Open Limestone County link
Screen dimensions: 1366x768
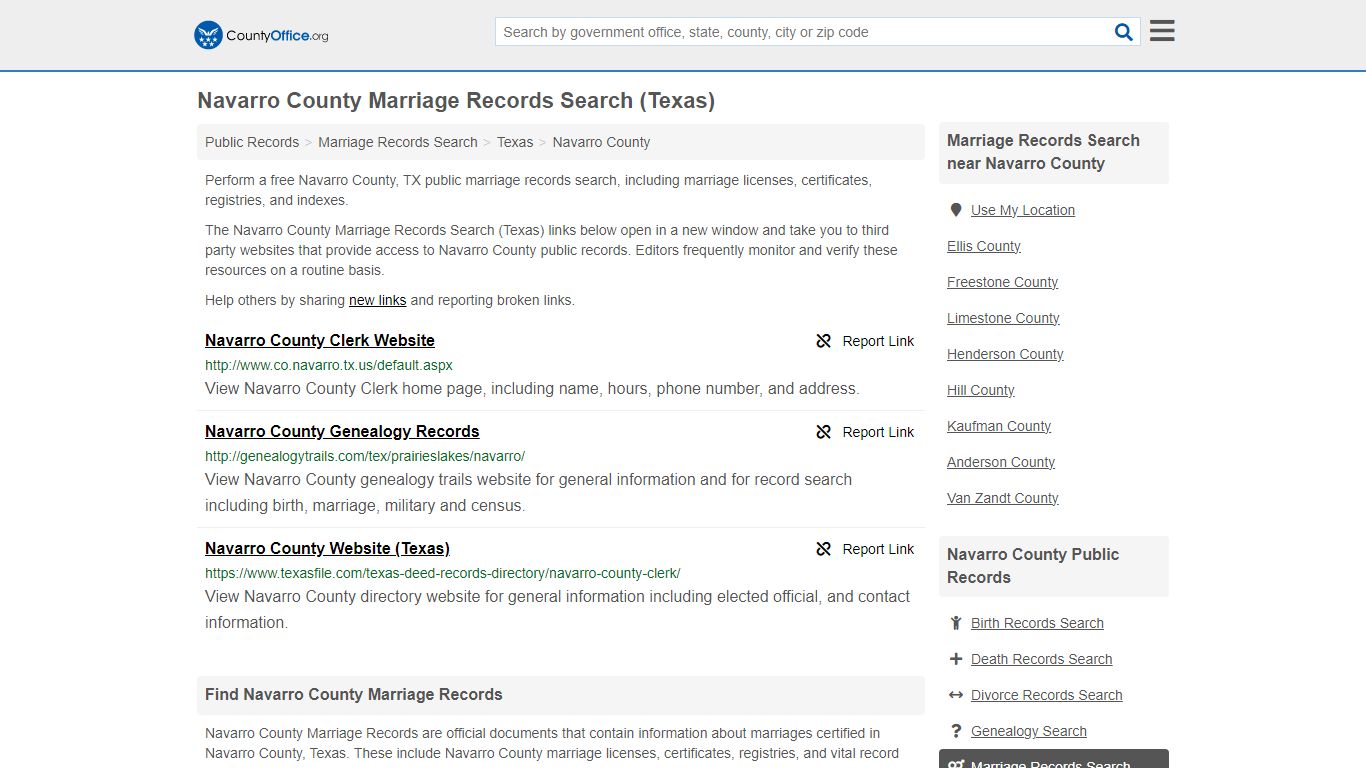point(1003,318)
